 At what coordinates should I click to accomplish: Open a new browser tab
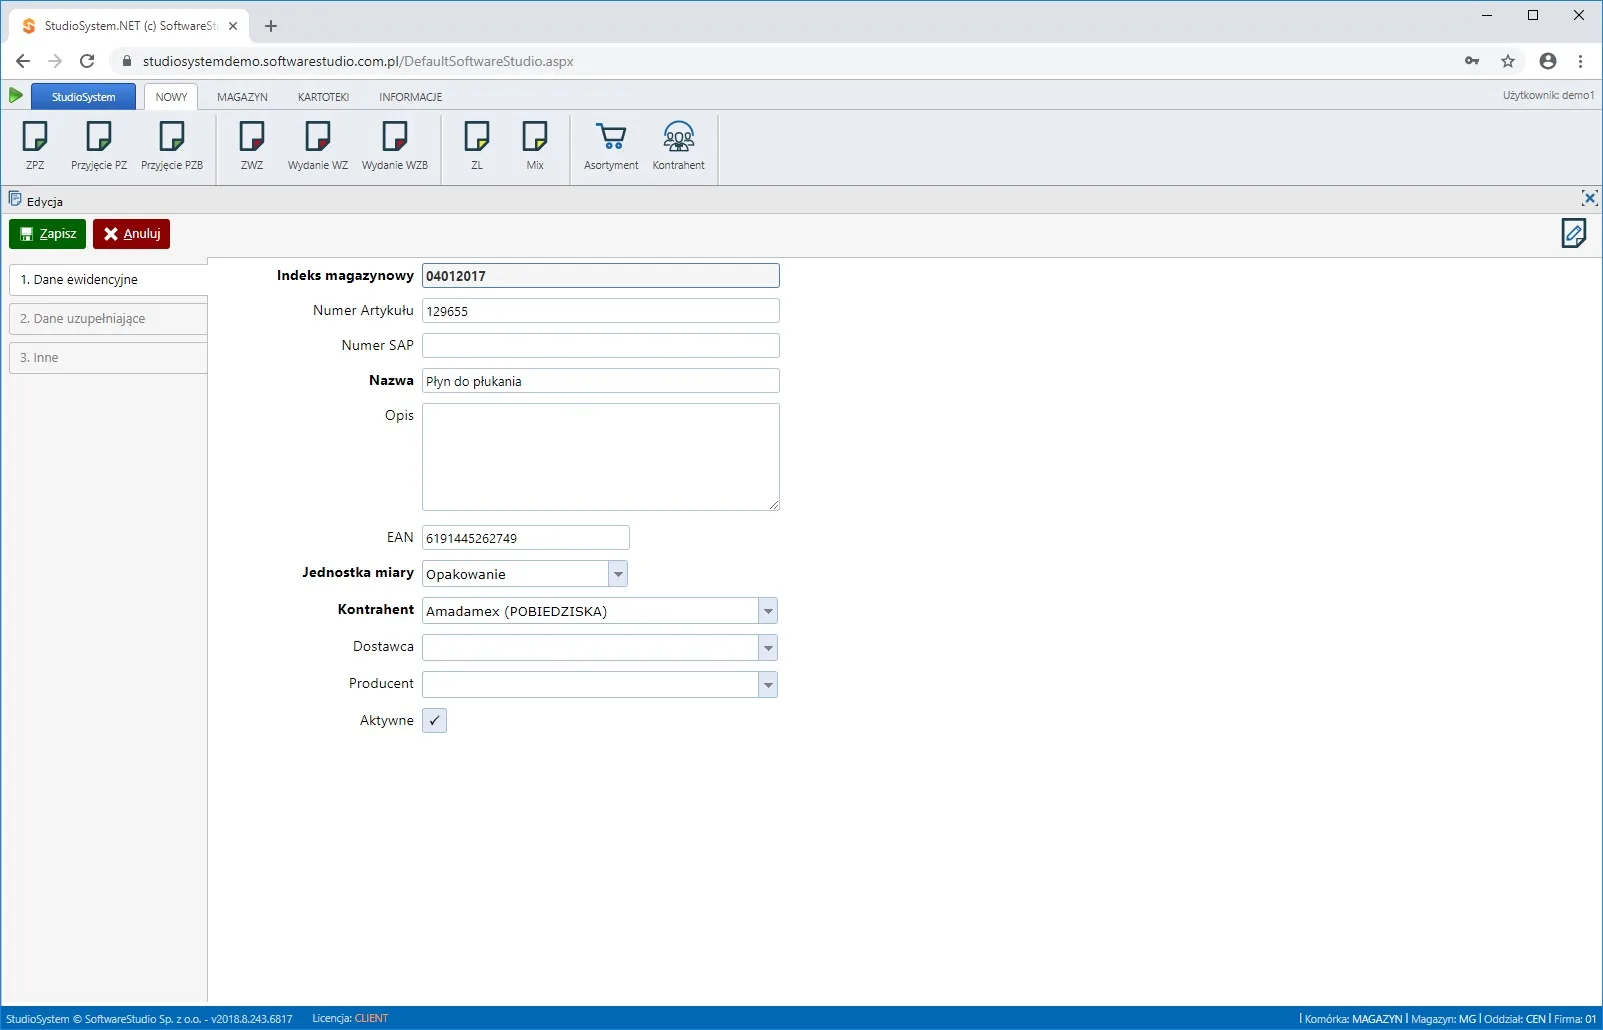point(271,26)
